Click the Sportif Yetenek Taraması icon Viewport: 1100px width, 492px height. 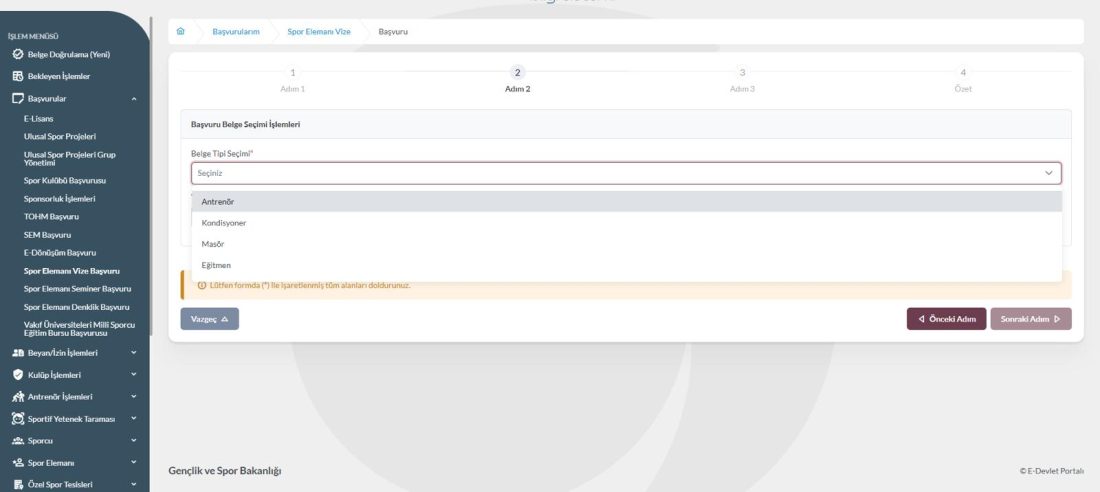point(17,419)
